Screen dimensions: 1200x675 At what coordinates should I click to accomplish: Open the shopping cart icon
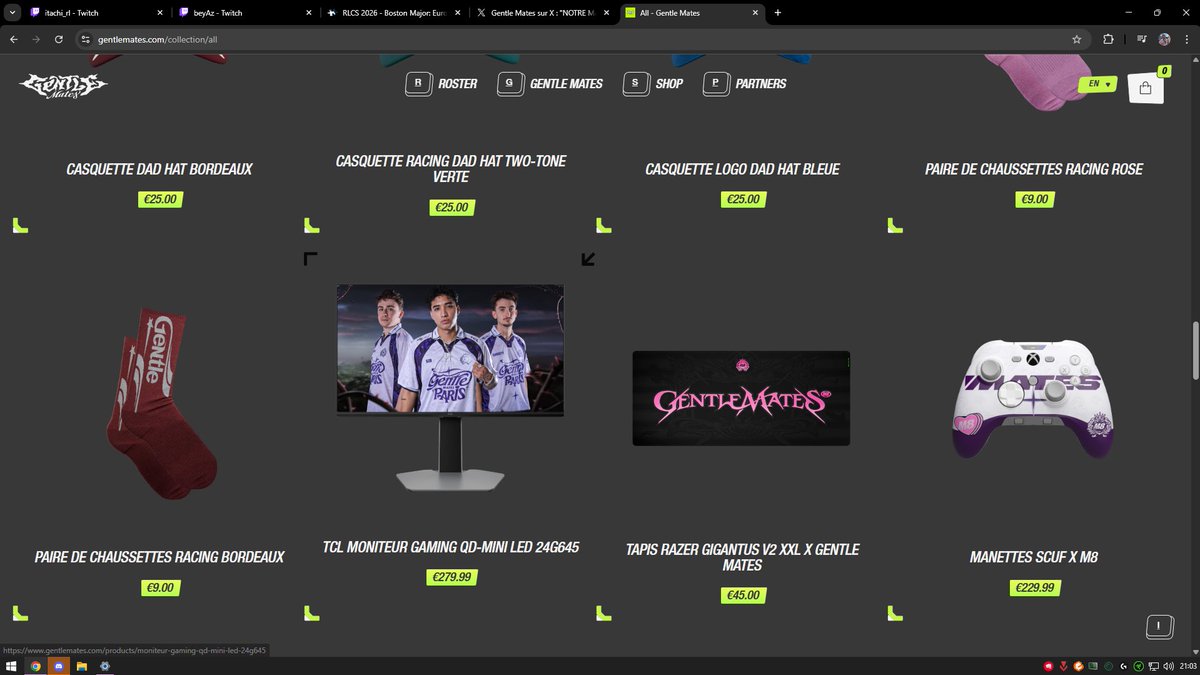[x=1145, y=87]
